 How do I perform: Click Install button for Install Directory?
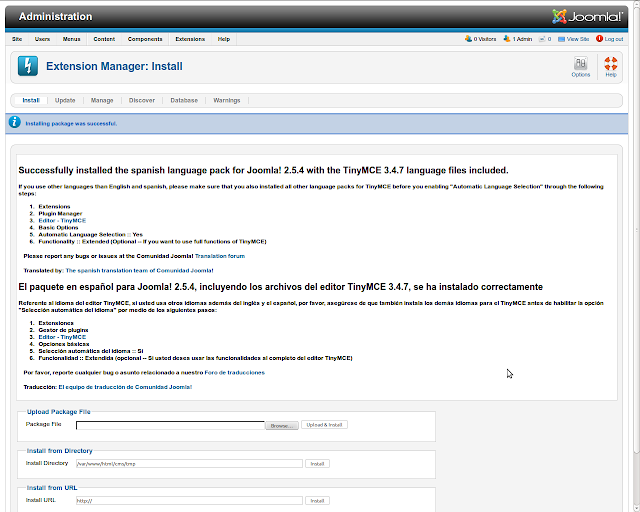318,464
